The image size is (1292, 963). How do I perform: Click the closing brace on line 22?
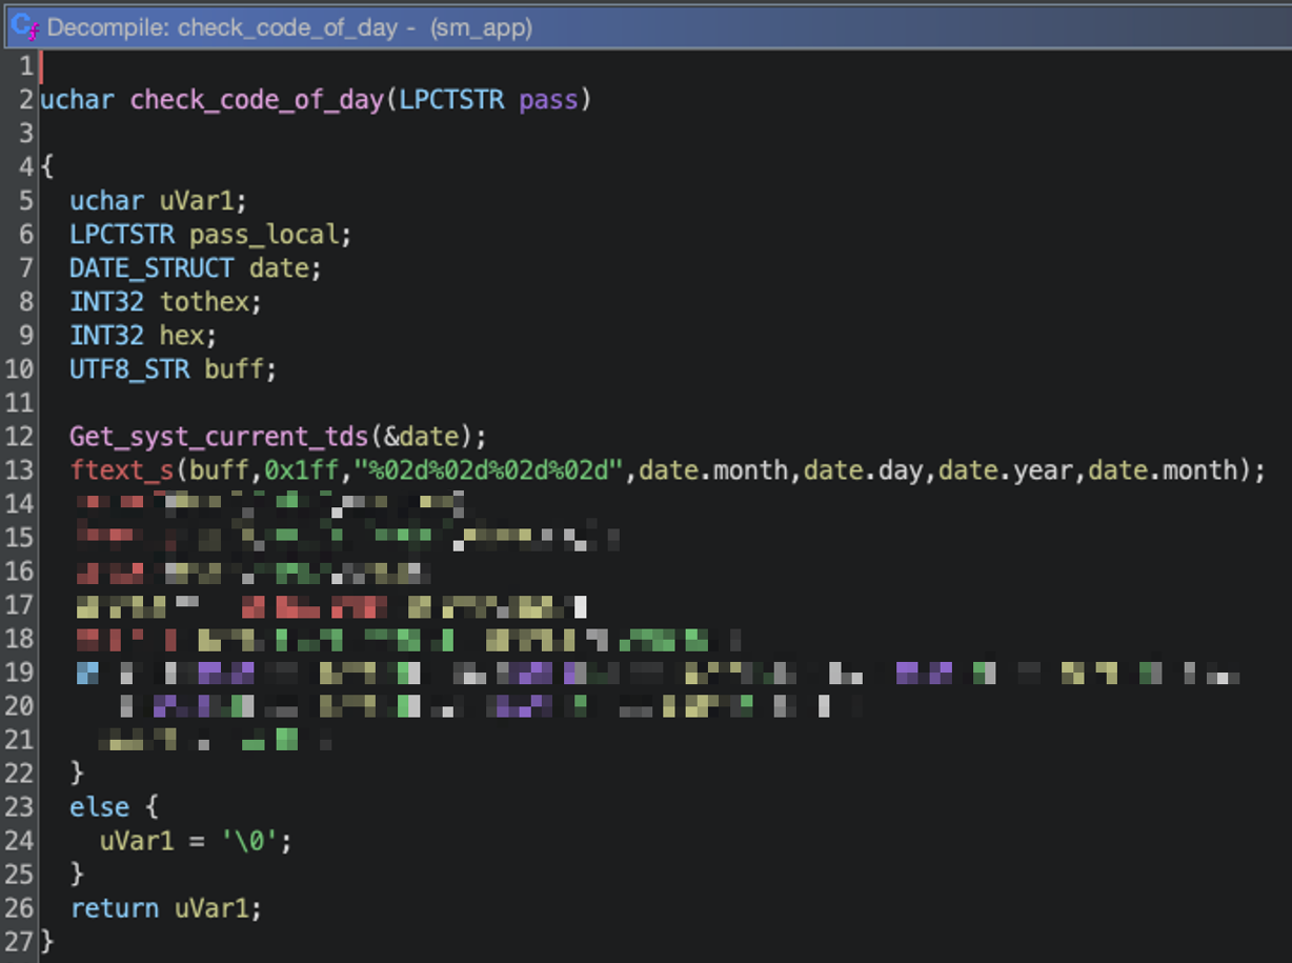coord(77,774)
